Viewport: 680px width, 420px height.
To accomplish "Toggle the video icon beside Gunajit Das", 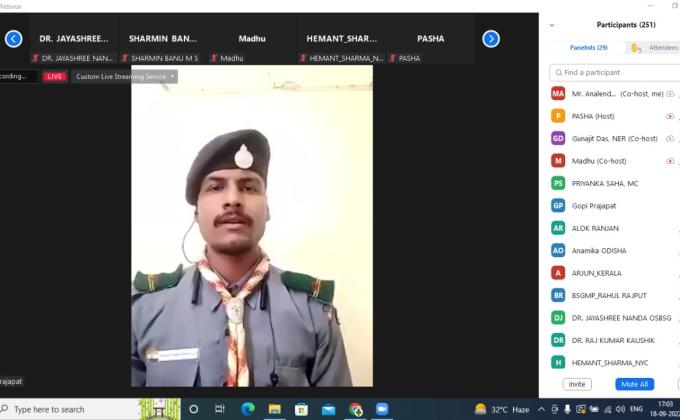I will pos(670,138).
